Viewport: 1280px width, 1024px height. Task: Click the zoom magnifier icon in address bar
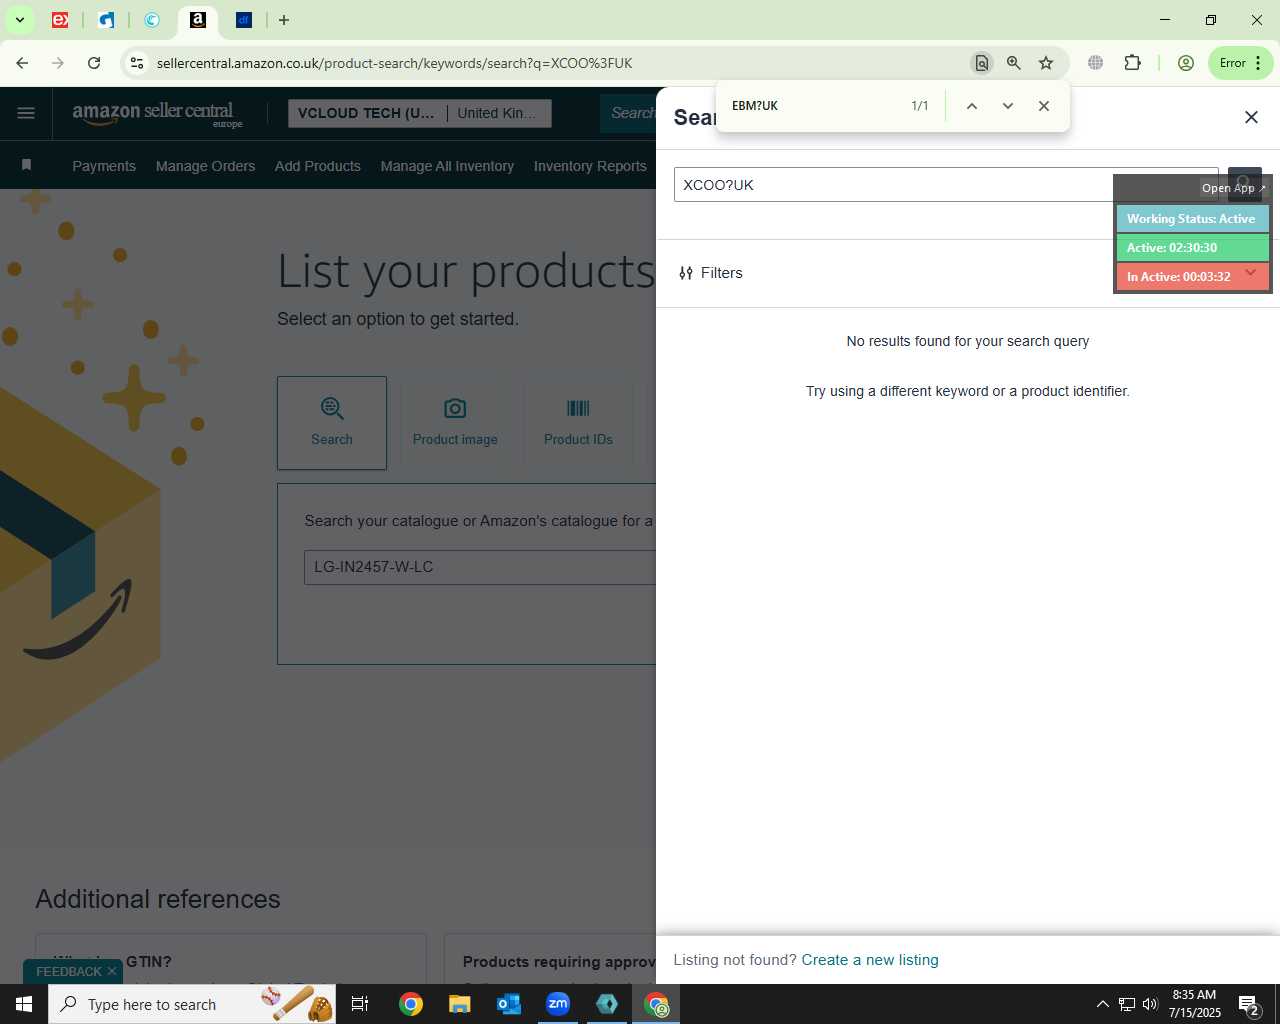click(1014, 63)
